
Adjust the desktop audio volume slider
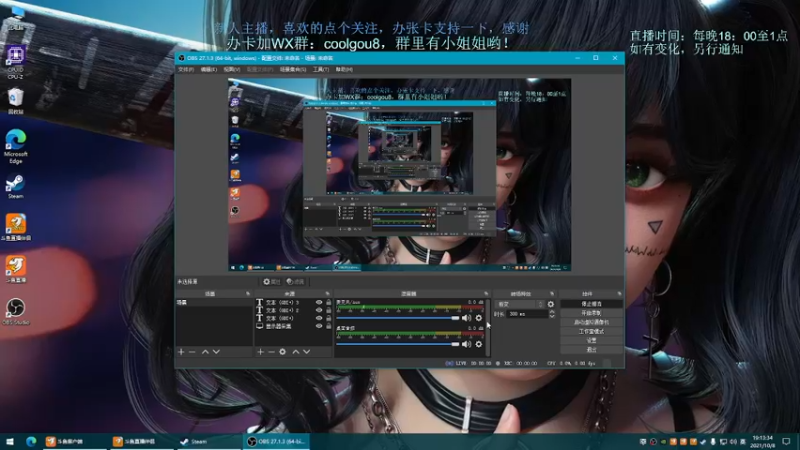point(397,344)
